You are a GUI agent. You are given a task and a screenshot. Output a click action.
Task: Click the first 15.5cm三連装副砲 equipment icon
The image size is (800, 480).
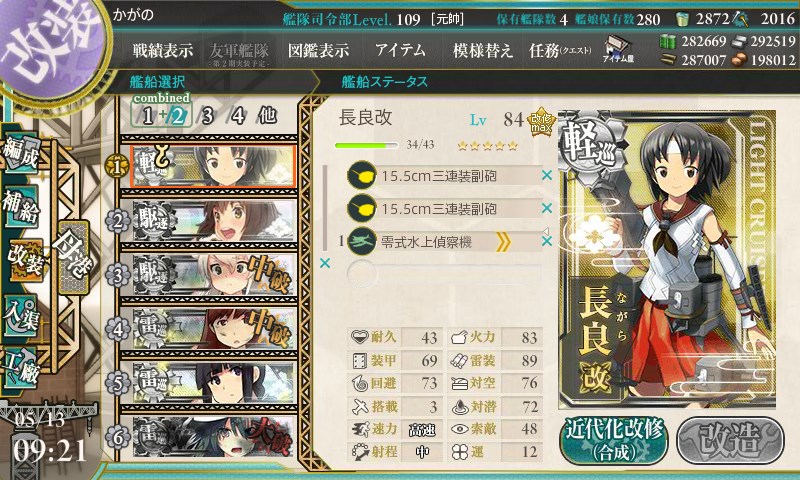pos(361,176)
